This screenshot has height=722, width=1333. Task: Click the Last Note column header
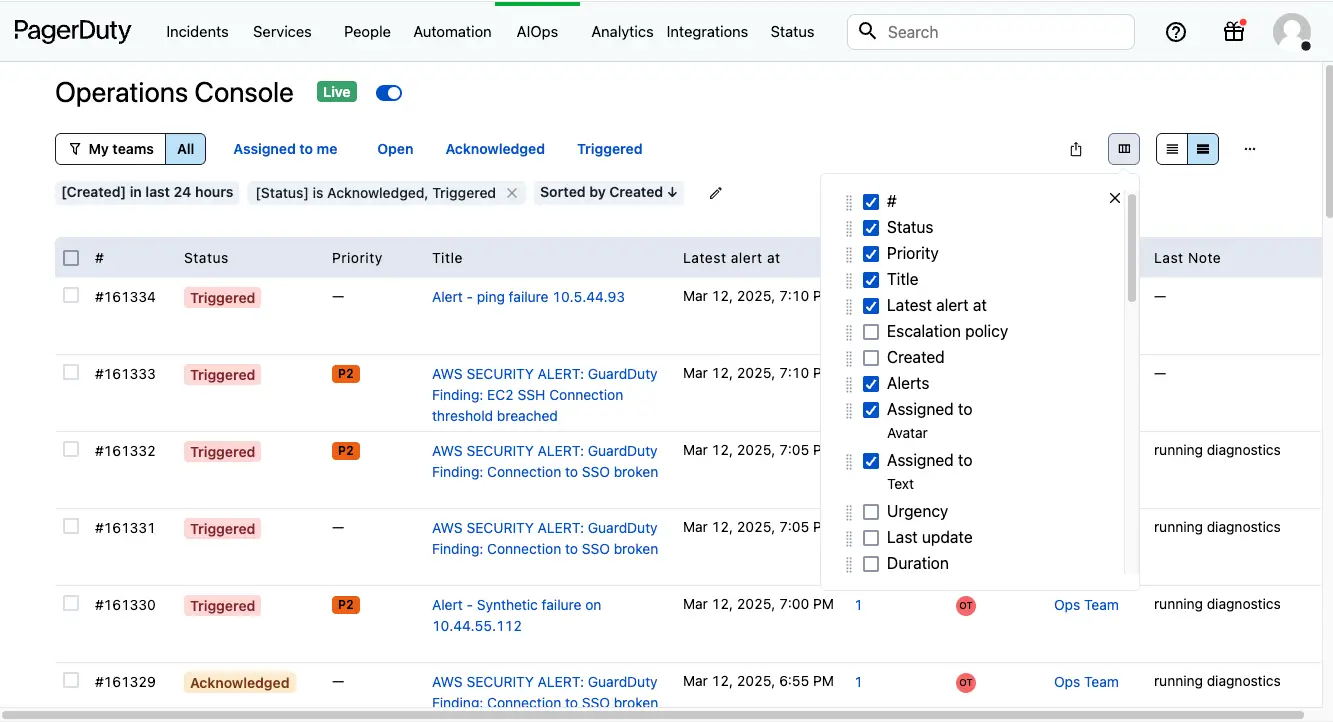click(x=1187, y=258)
